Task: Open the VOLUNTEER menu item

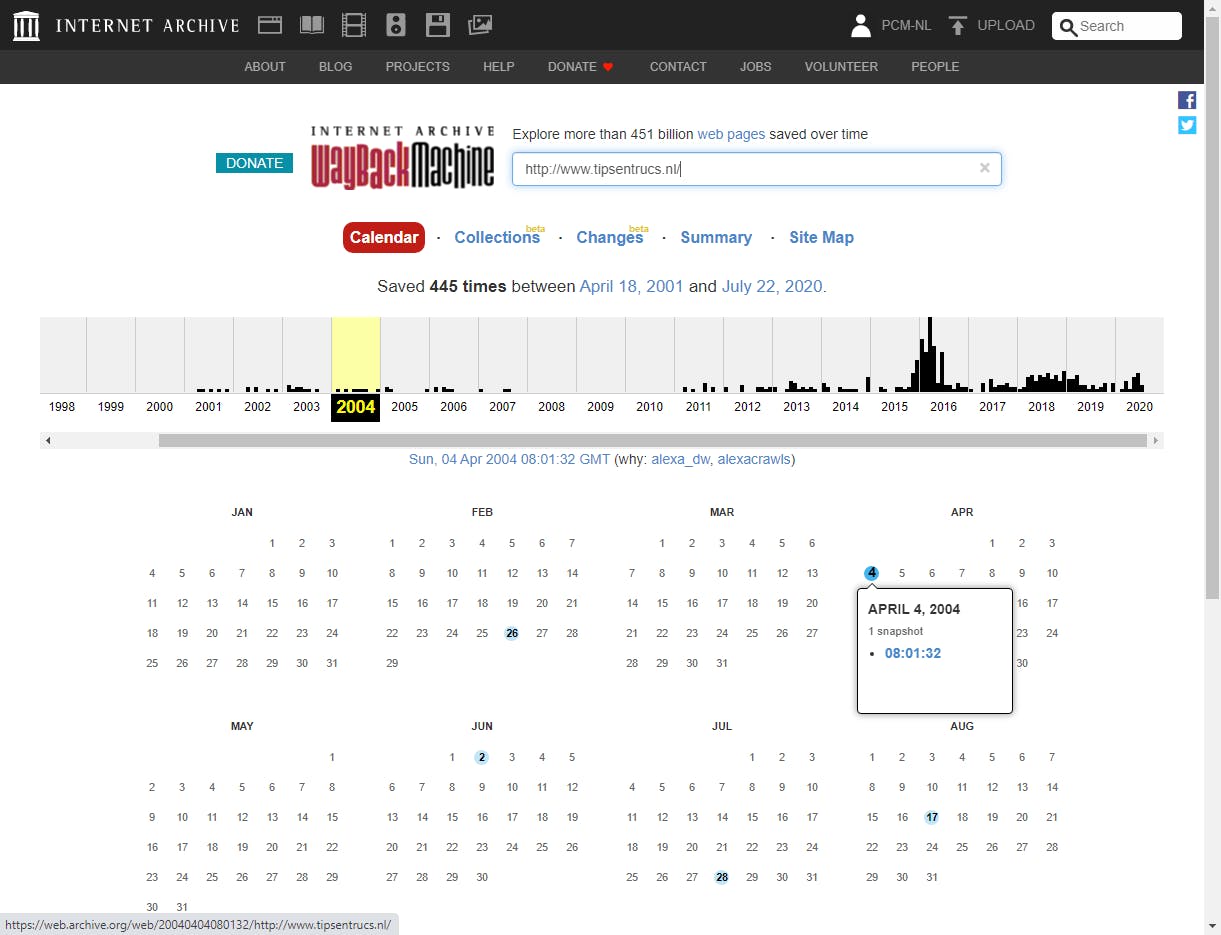Action: click(x=841, y=67)
